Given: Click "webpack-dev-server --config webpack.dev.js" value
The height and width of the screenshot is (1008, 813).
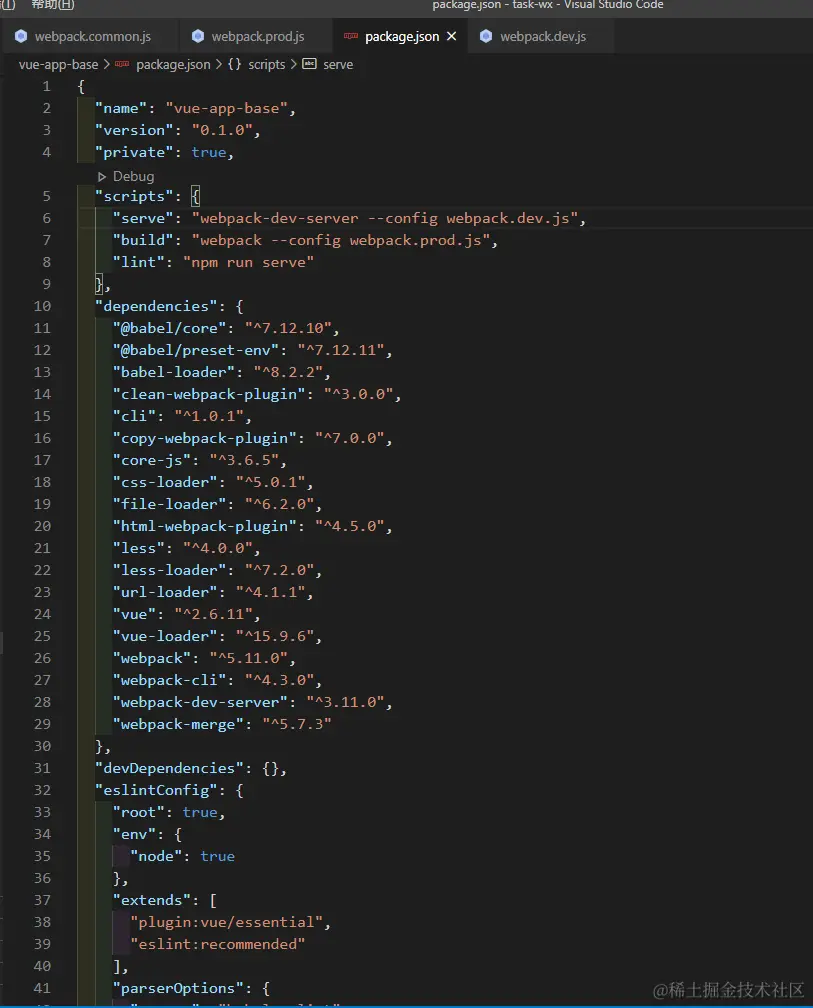Looking at the screenshot, I should click(385, 218).
